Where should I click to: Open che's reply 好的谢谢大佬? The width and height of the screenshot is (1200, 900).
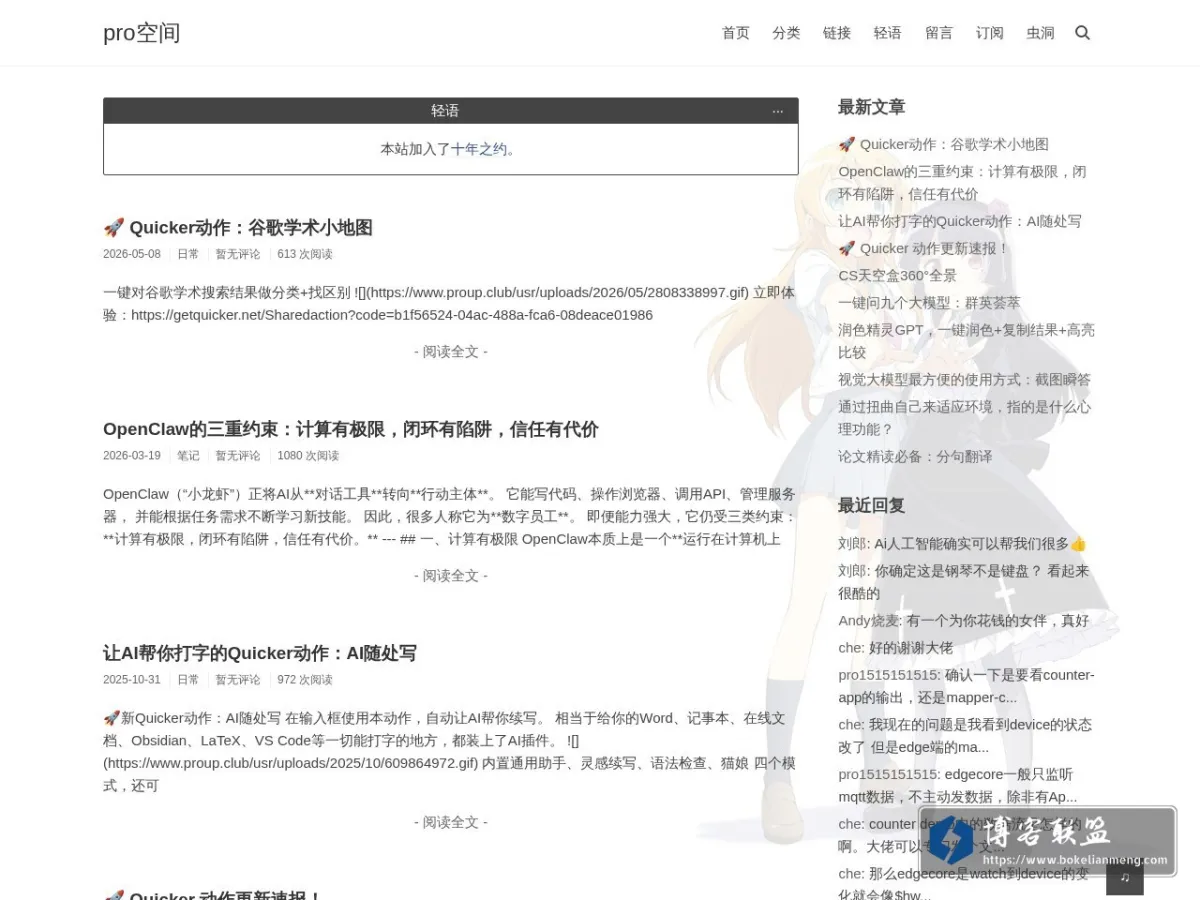tap(910, 648)
